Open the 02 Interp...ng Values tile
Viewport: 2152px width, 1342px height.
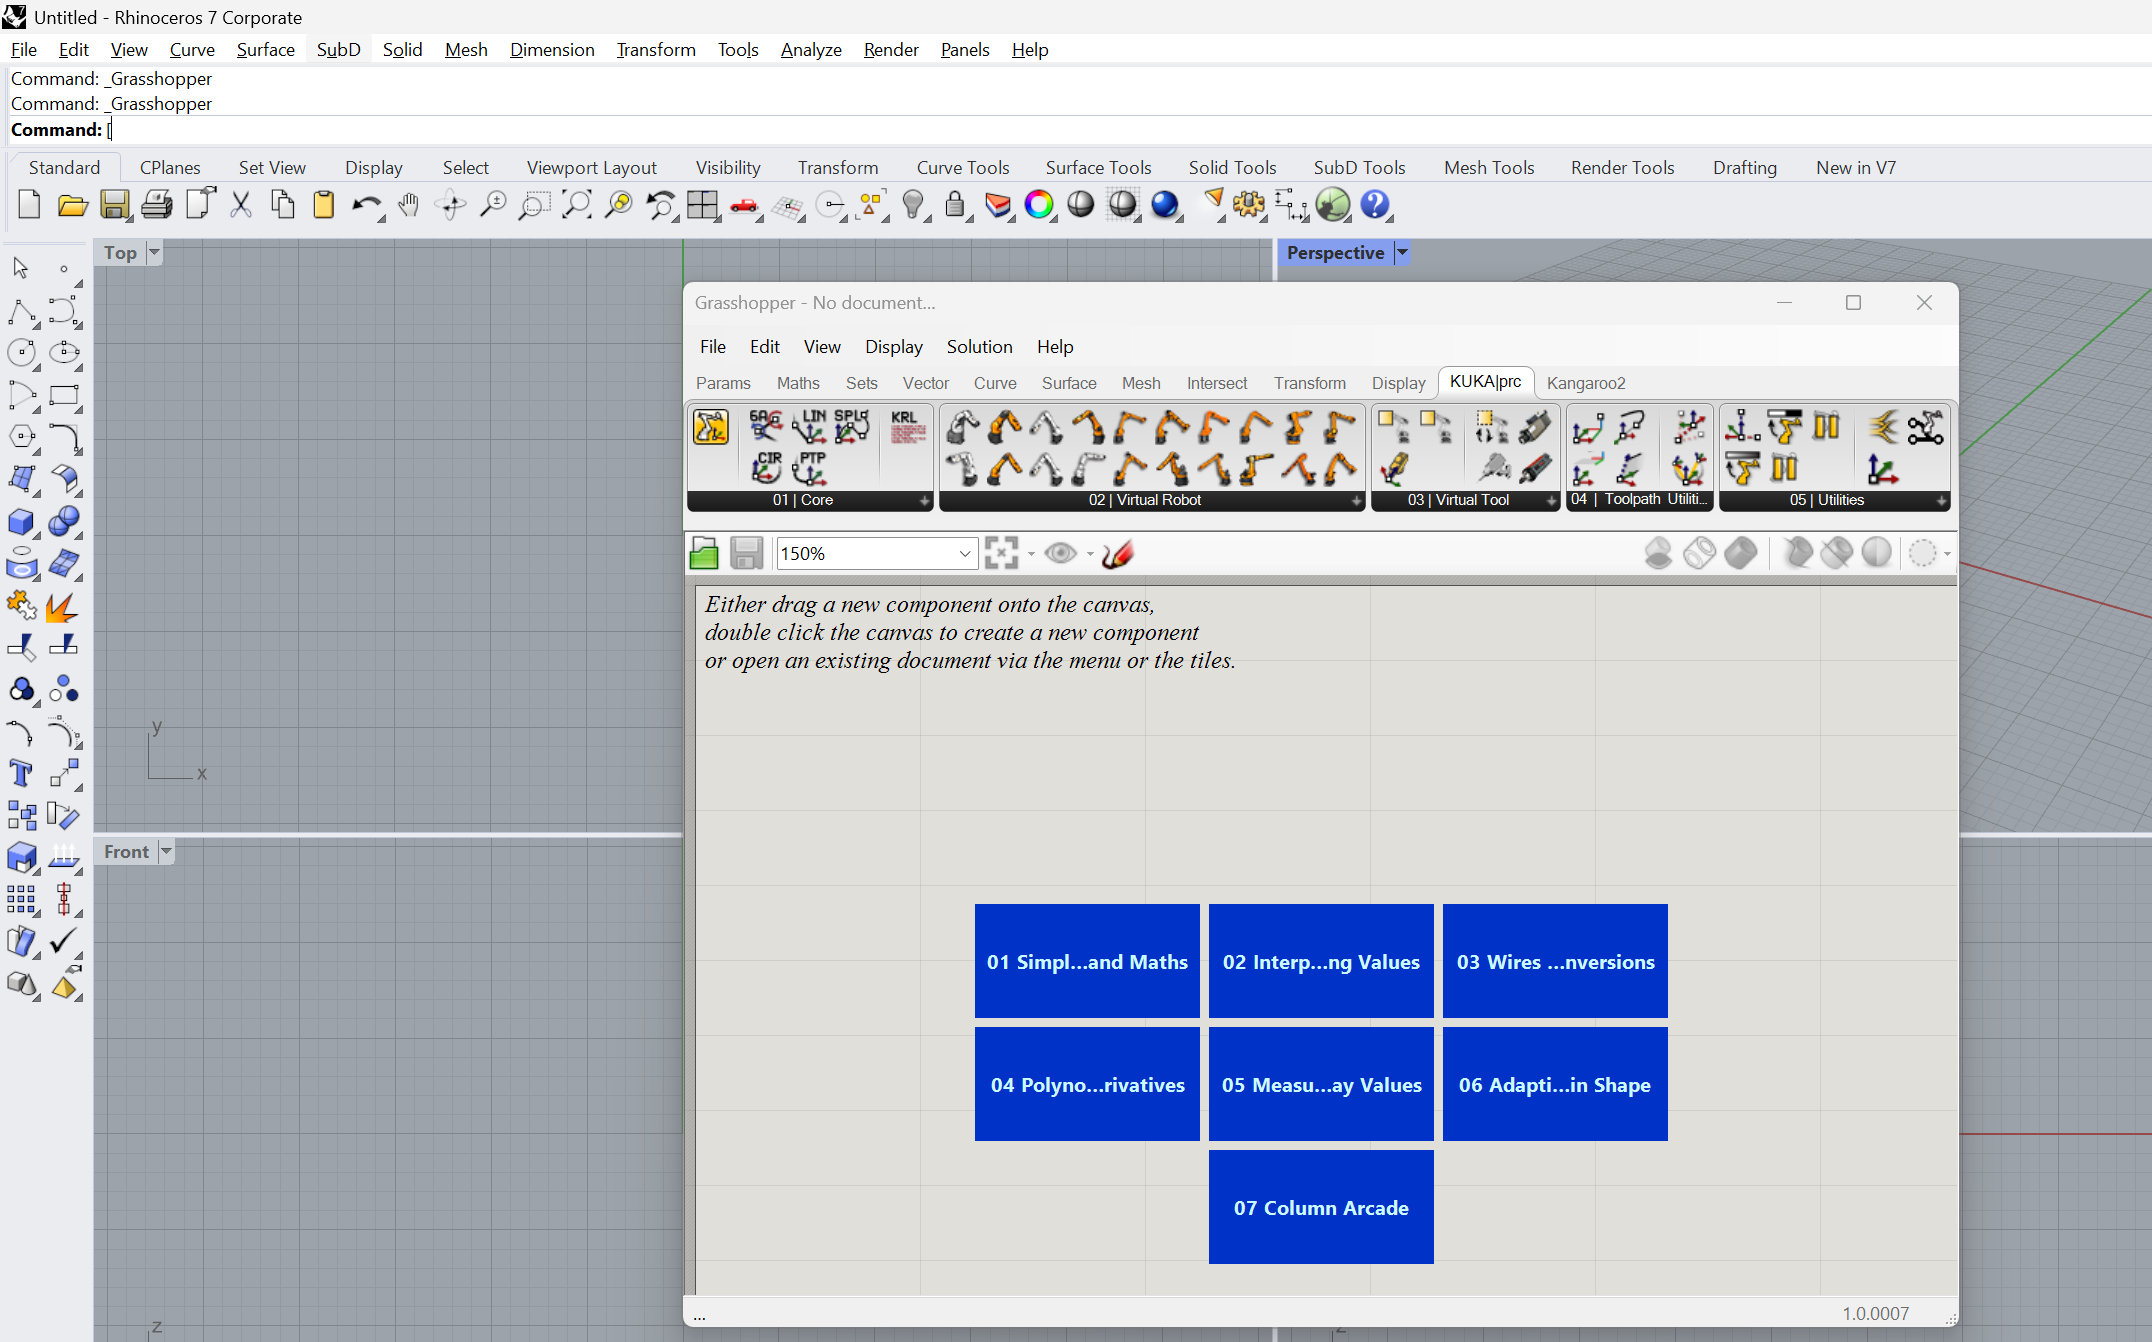coord(1321,961)
